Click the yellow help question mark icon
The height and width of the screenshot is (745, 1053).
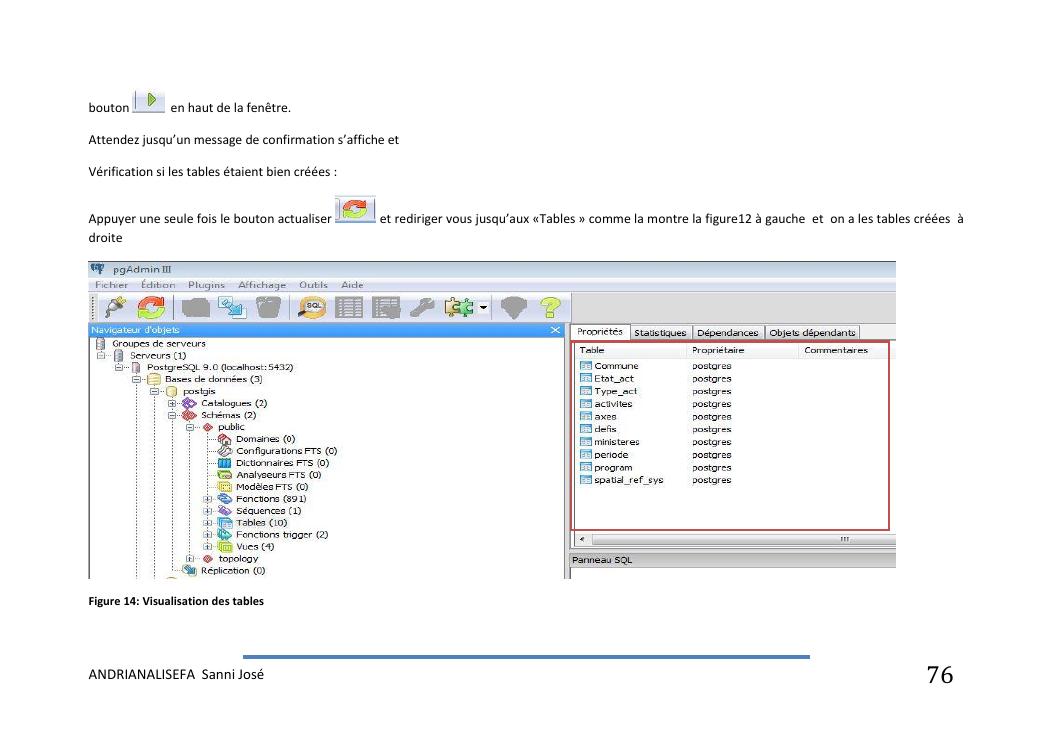coord(546,305)
